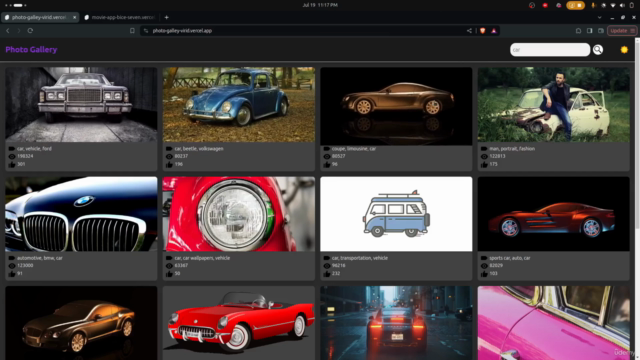Click tags text 'car, beetle, volkswagen'
The image size is (640, 360).
[199, 149]
